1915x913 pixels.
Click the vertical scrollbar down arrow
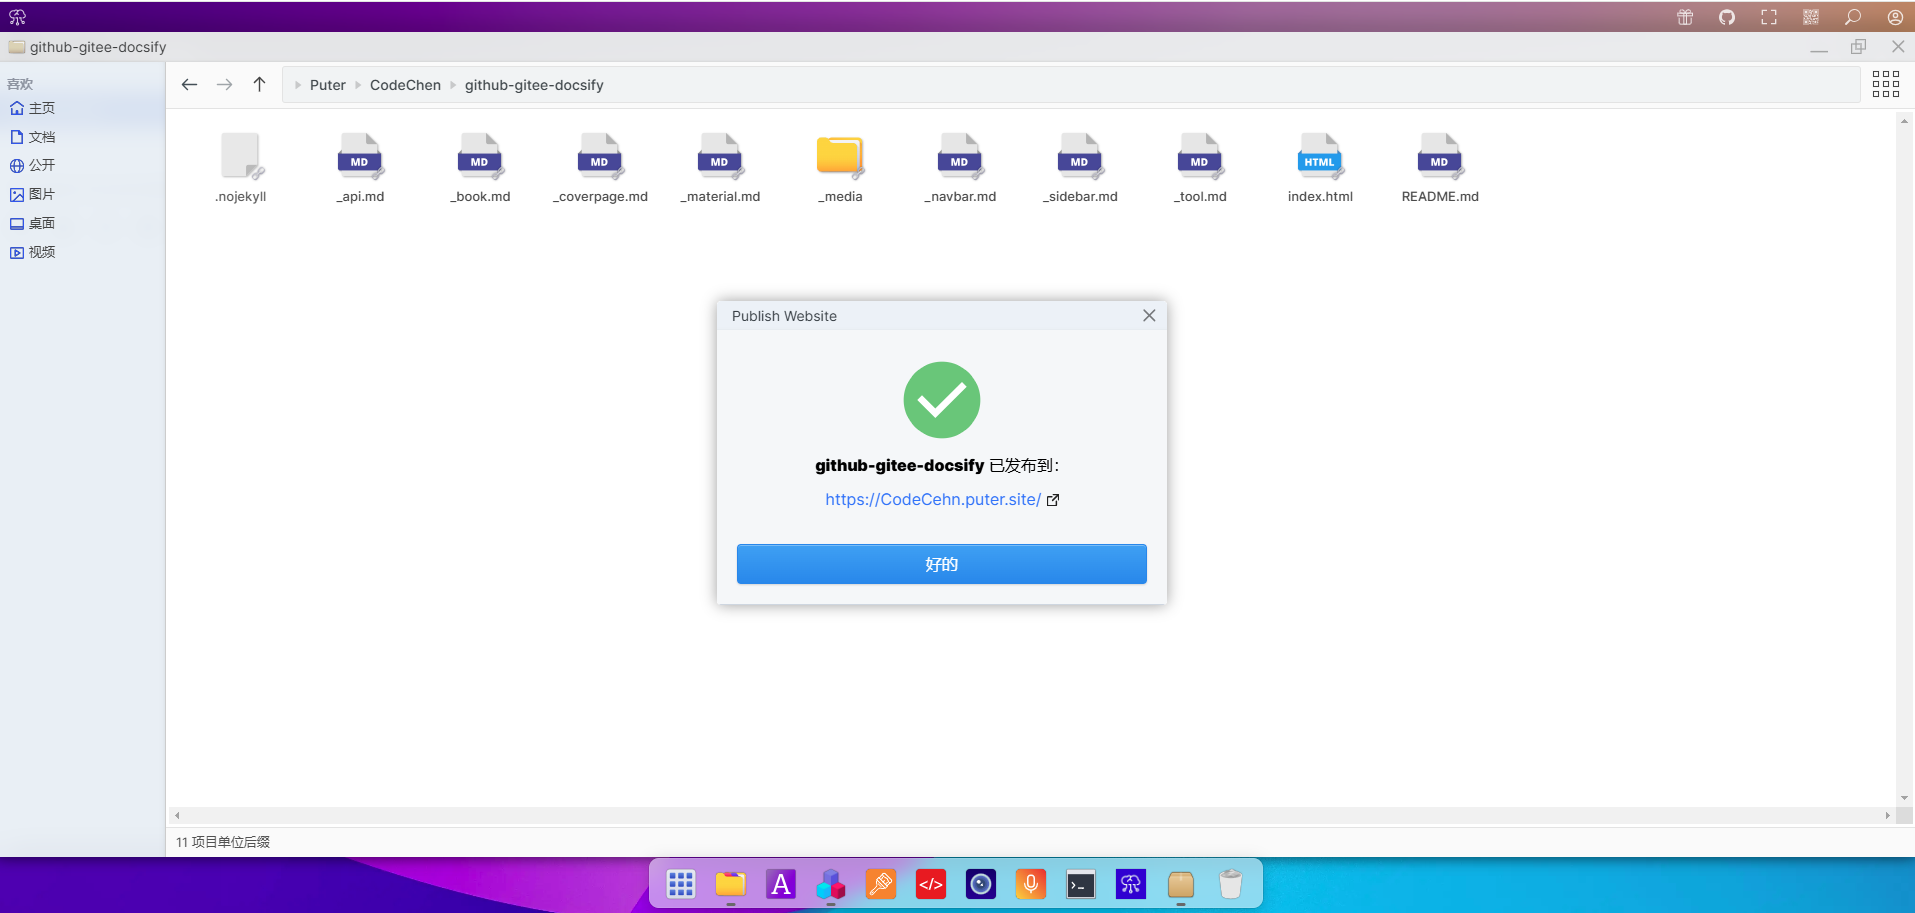click(x=1904, y=798)
